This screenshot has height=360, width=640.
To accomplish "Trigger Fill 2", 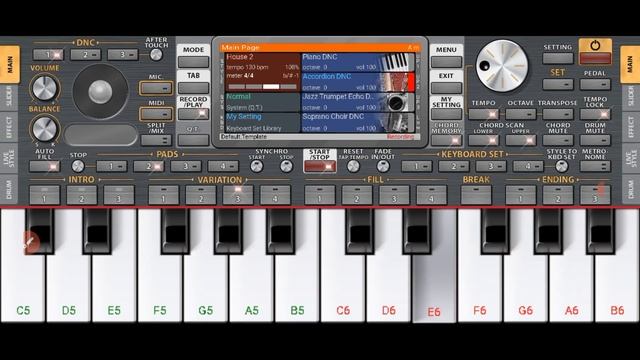I will [357, 195].
